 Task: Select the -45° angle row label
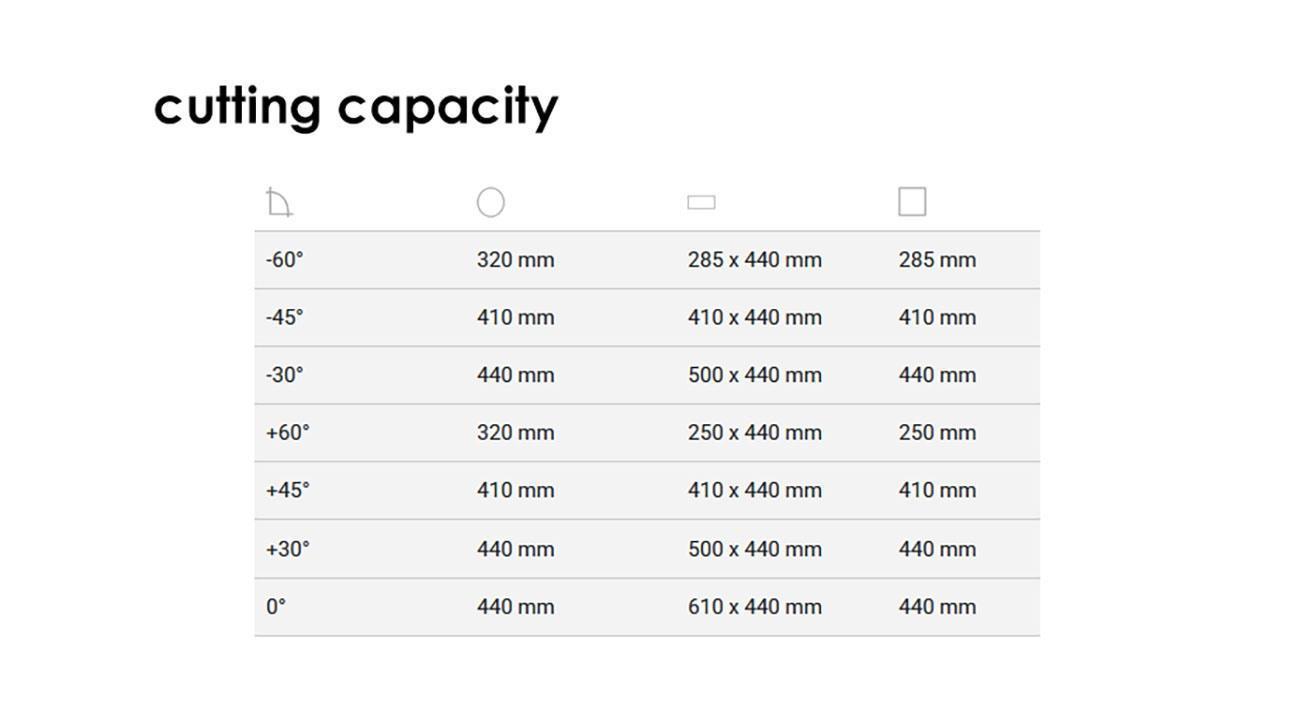click(284, 317)
